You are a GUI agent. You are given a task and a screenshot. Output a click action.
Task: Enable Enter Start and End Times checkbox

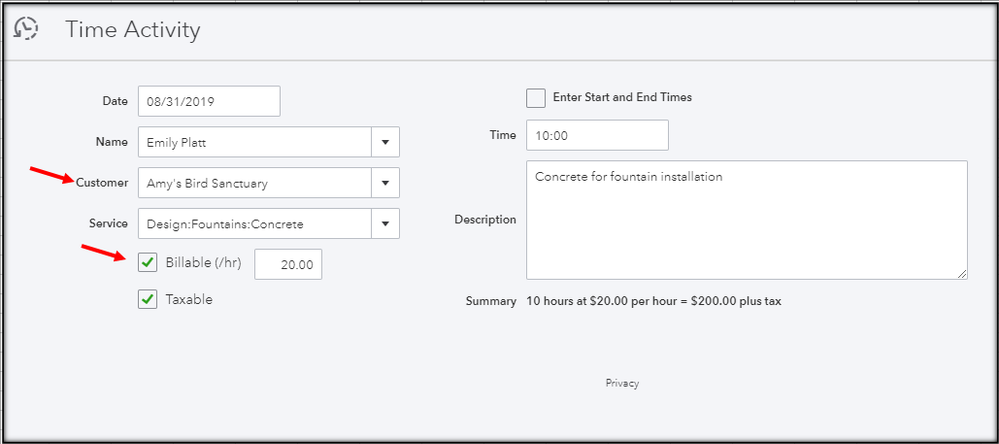tap(536, 98)
